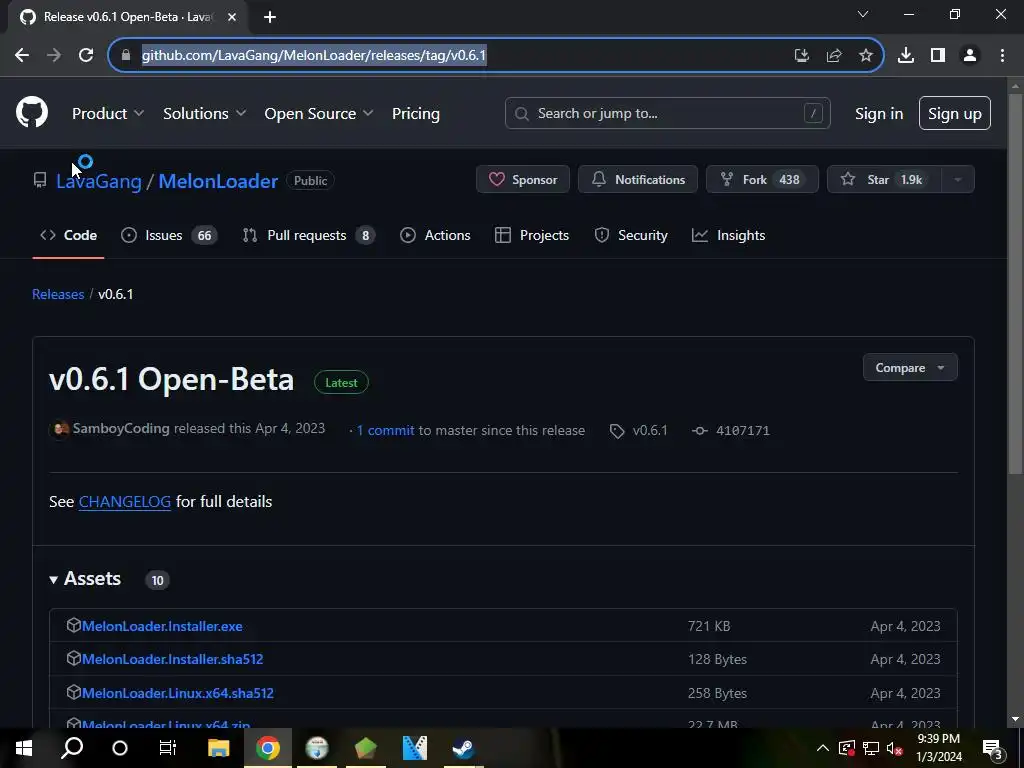
Task: Open the Security tab
Action: 631,235
